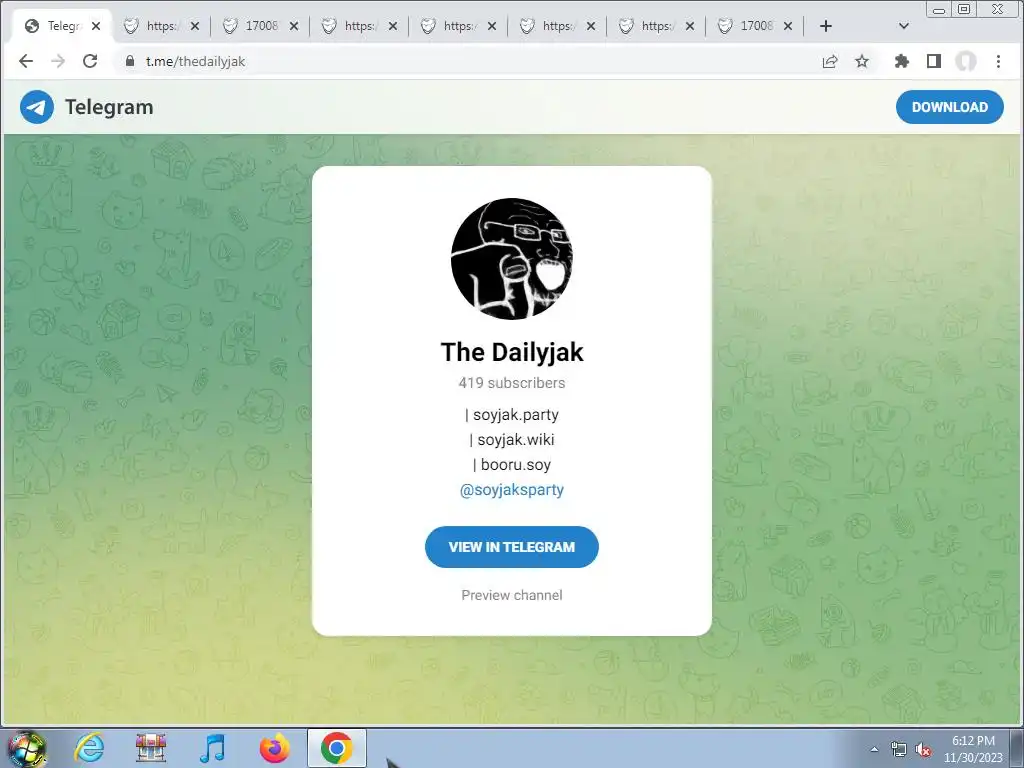Follow the @soyjaksparty link
Viewport: 1024px width, 768px height.
click(511, 490)
